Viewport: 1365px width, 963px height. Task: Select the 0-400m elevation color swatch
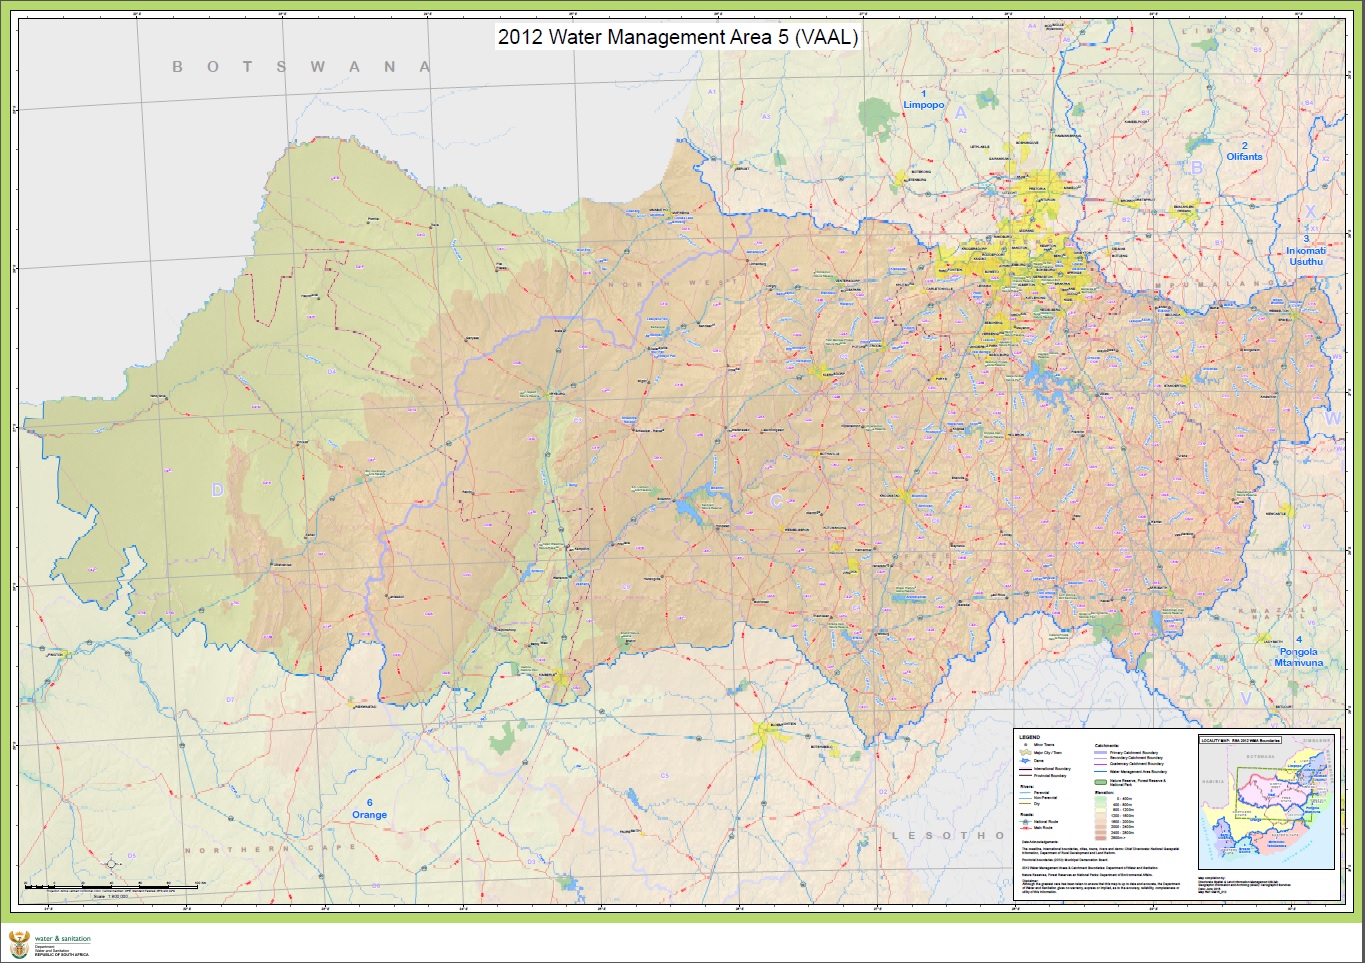click(x=1100, y=798)
